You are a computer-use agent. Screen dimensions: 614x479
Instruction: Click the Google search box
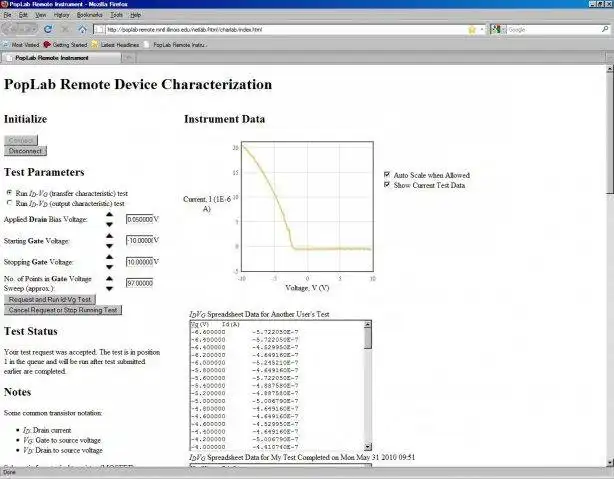(x=554, y=29)
